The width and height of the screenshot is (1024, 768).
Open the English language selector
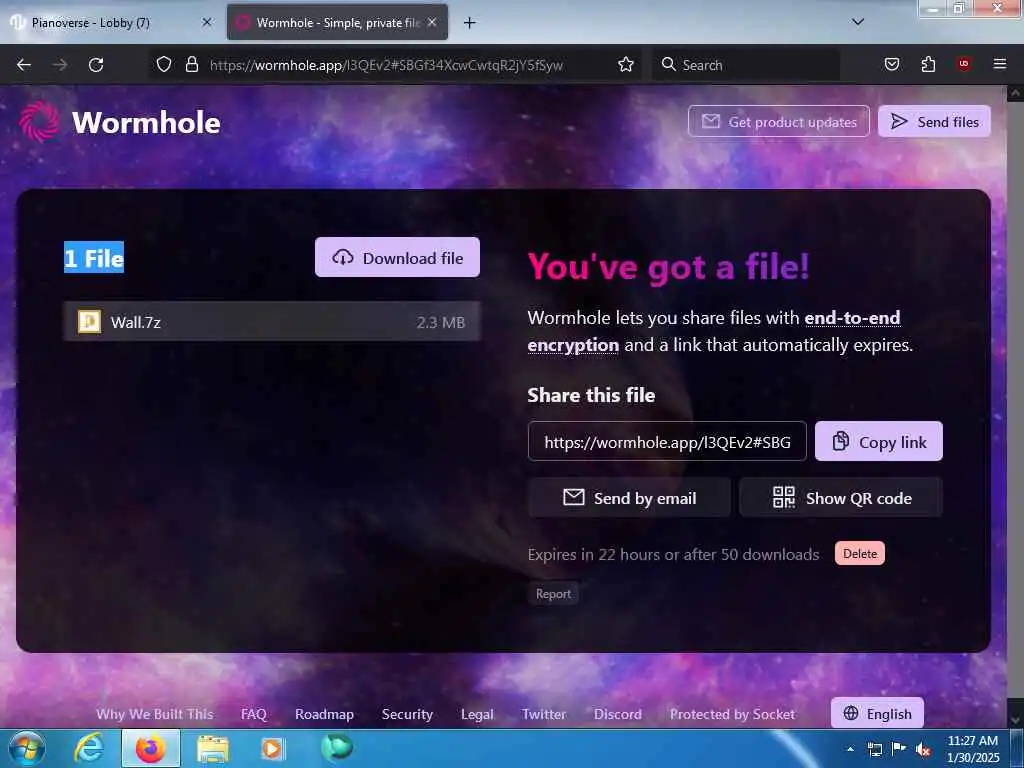(877, 713)
